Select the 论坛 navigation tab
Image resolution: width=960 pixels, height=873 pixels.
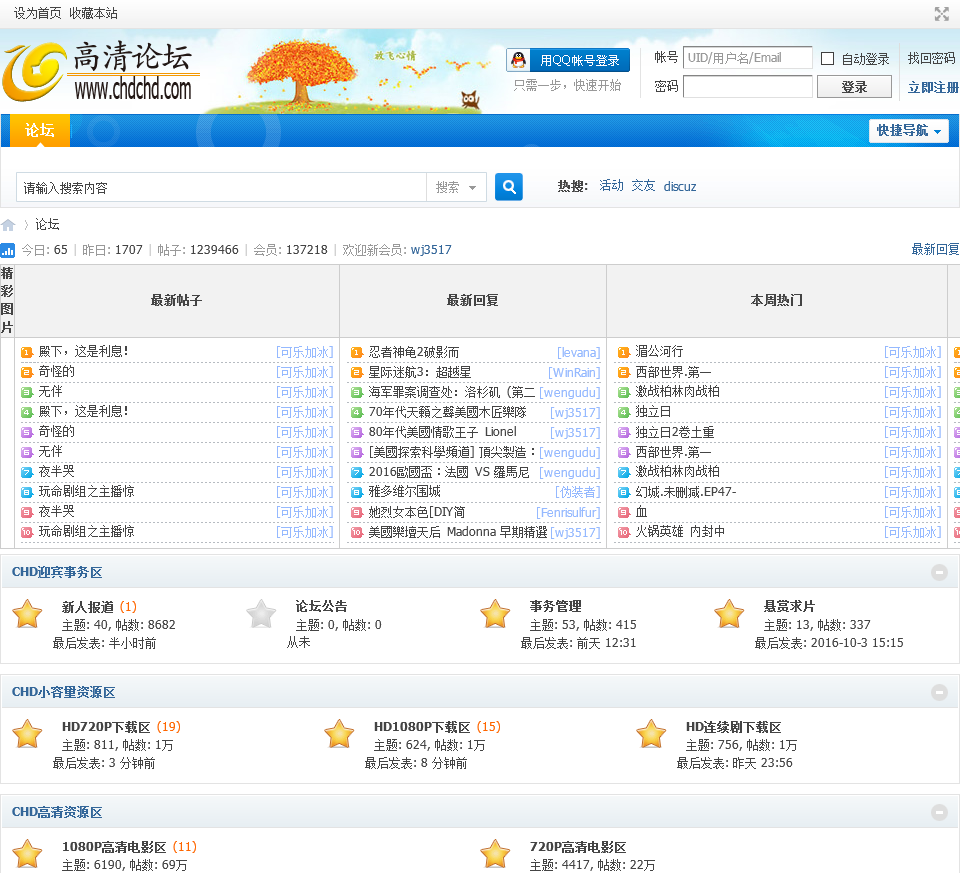pos(40,131)
